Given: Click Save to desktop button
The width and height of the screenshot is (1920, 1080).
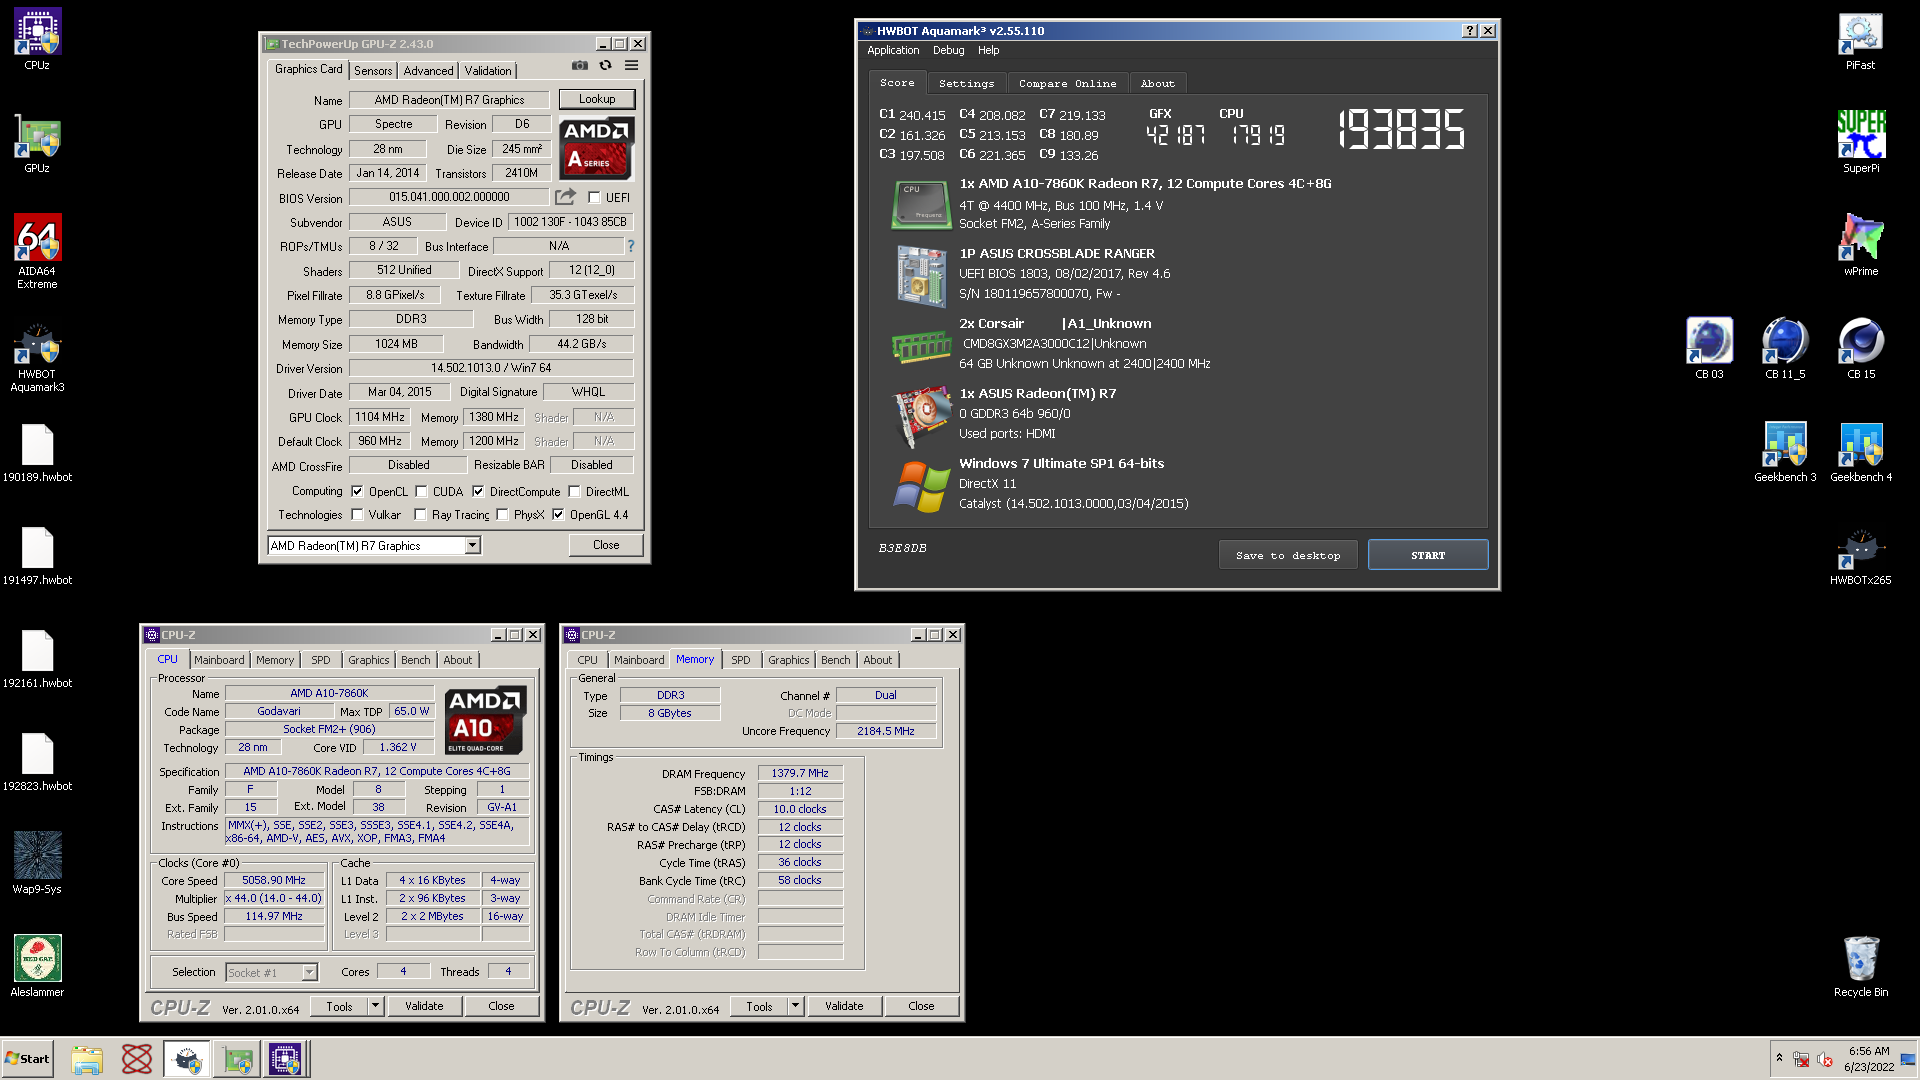Looking at the screenshot, I should point(1288,555).
